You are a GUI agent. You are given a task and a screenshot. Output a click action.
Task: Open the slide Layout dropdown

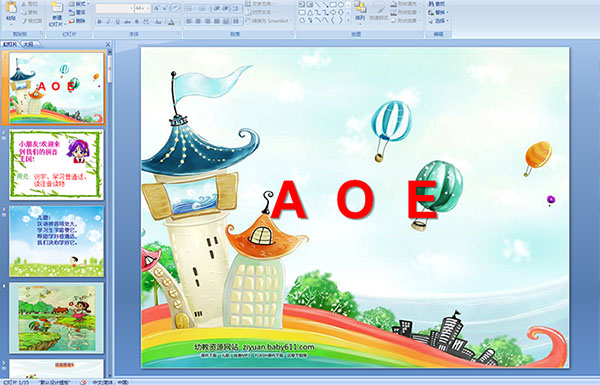[x=79, y=4]
